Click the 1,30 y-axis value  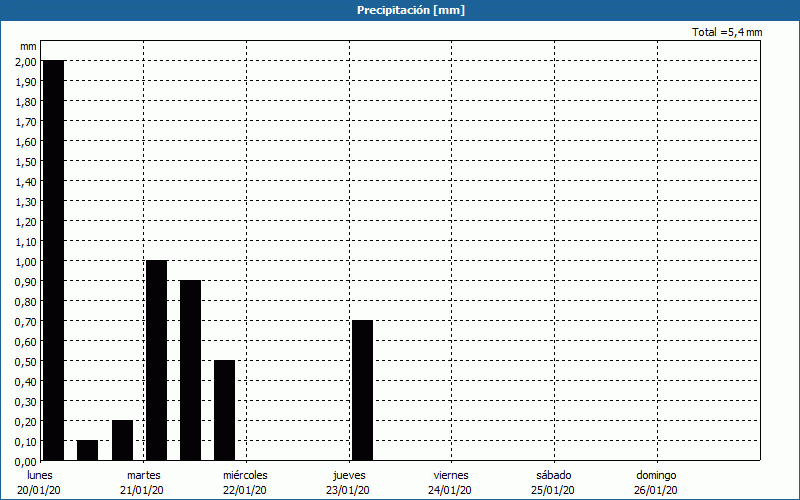[x=26, y=202]
